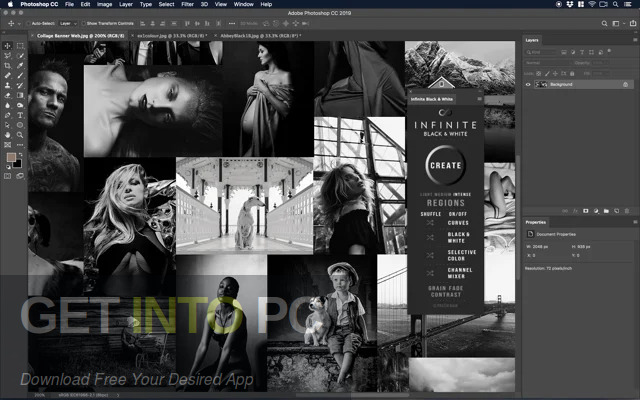
Task: Open the Filter menu
Action: pos(187,4)
